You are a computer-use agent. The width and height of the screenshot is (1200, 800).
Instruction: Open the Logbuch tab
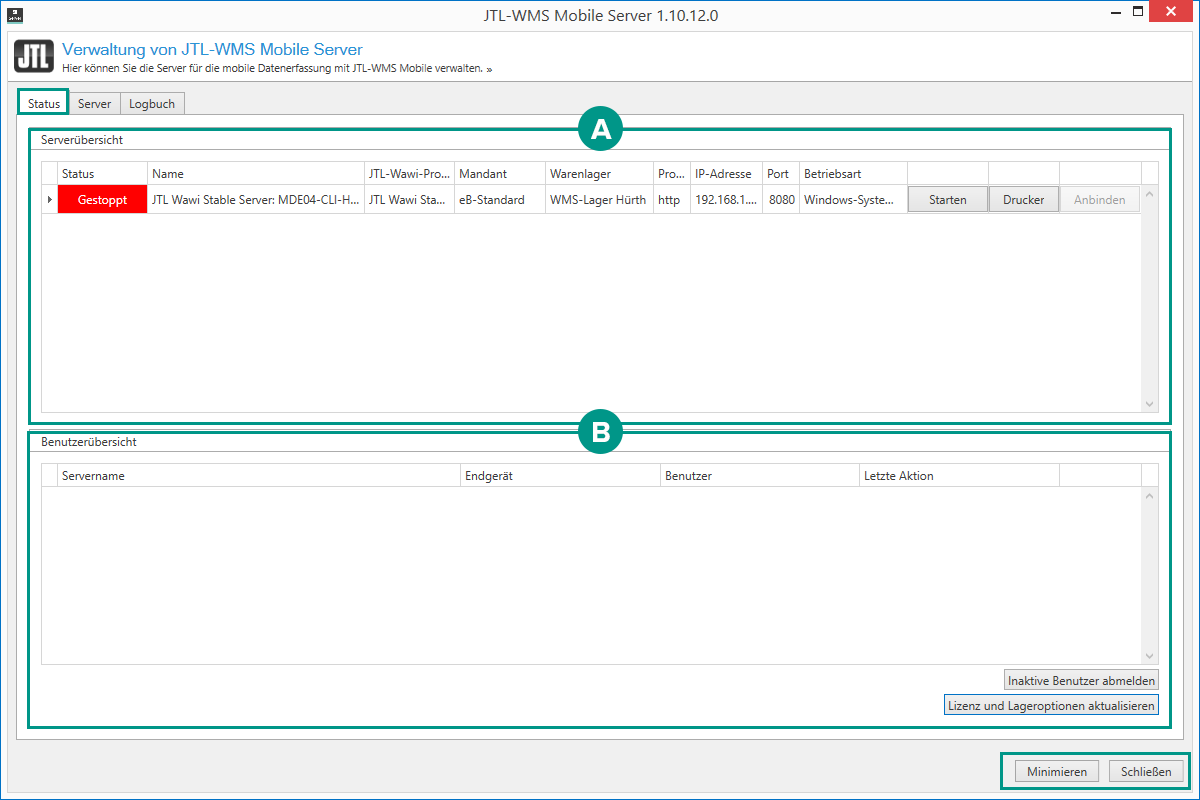152,104
